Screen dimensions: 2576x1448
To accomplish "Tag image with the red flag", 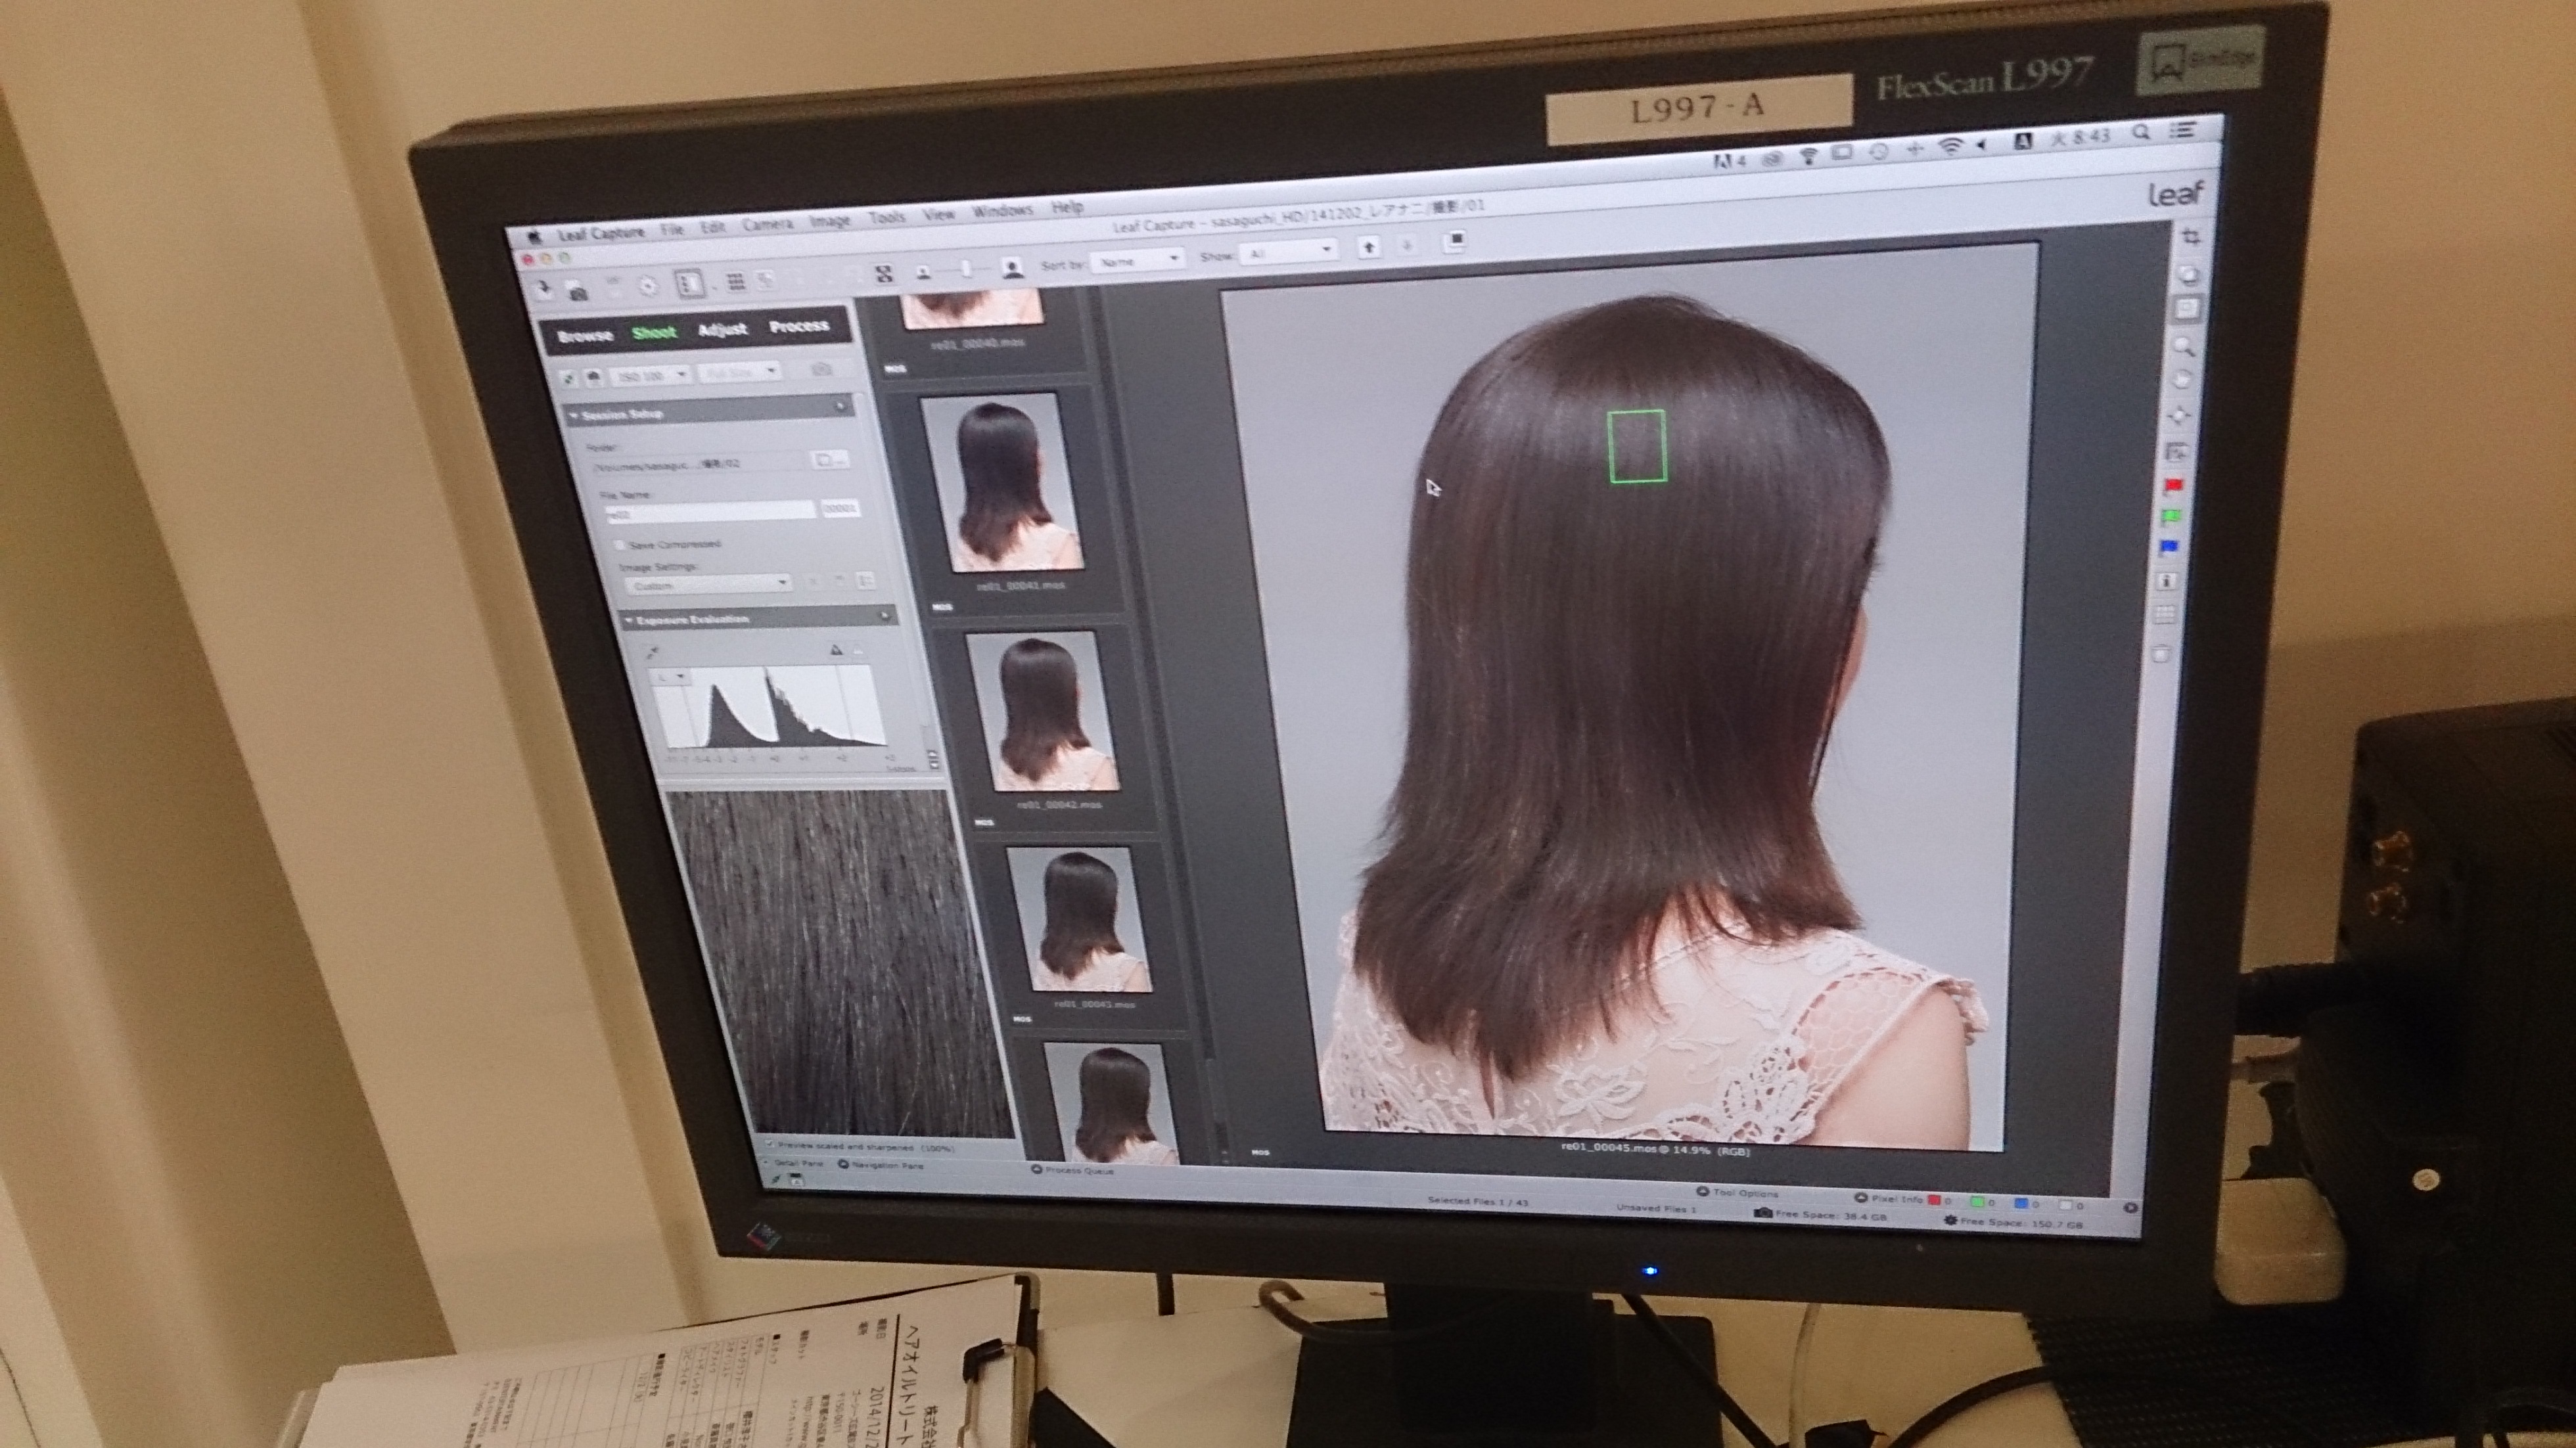I will click(2174, 486).
